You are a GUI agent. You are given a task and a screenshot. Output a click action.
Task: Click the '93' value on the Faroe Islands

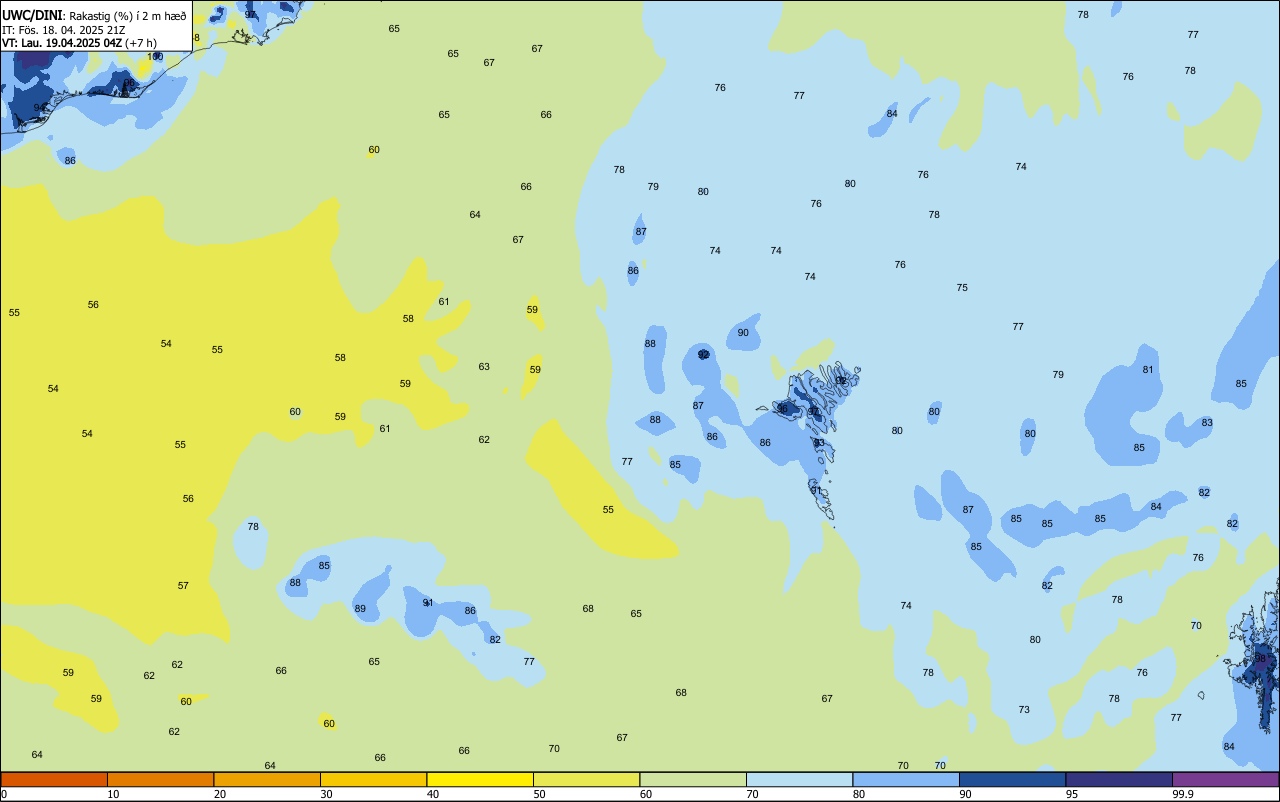[x=819, y=443]
